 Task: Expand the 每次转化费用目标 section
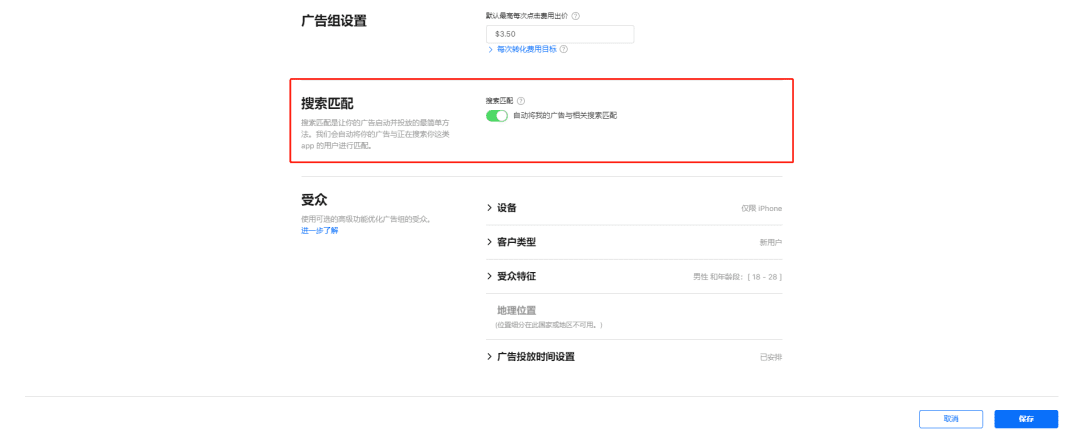pyautogui.click(x=524, y=49)
